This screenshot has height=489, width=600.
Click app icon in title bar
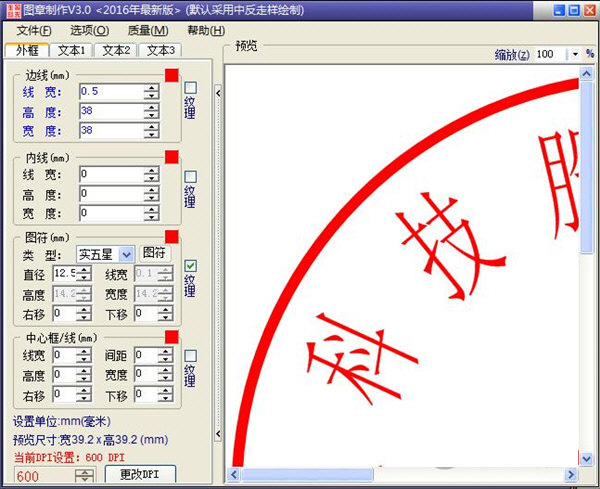coord(13,10)
